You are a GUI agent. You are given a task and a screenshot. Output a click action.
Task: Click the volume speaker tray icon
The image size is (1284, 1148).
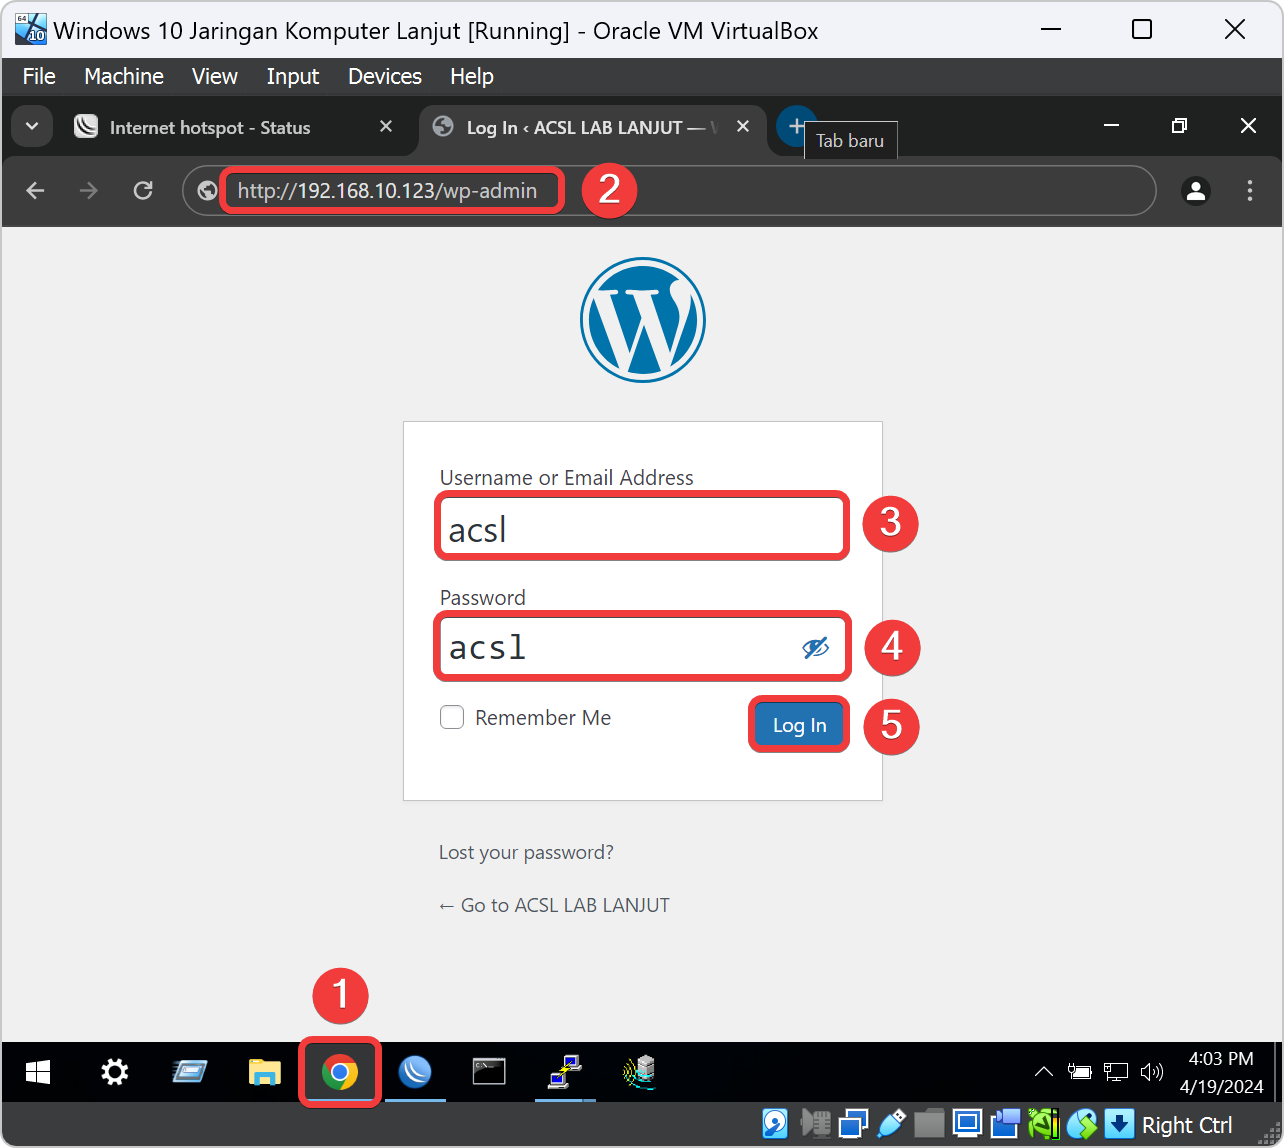[x=1152, y=1072]
